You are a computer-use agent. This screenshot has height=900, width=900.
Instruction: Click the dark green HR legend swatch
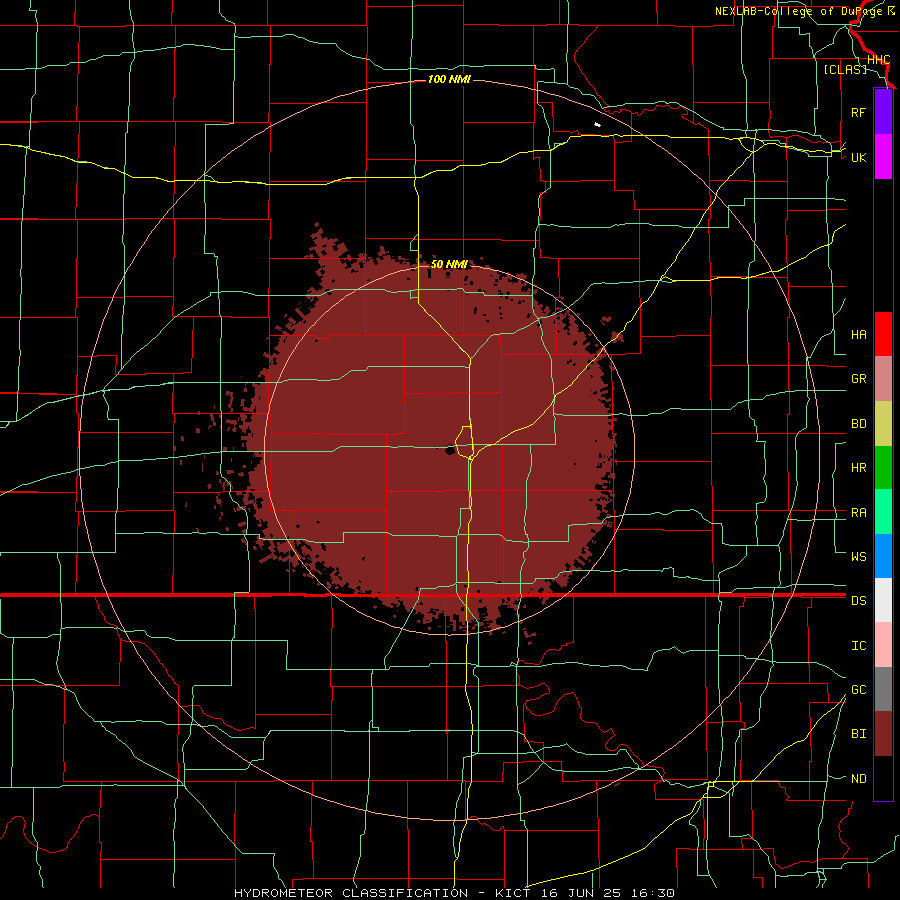(883, 468)
